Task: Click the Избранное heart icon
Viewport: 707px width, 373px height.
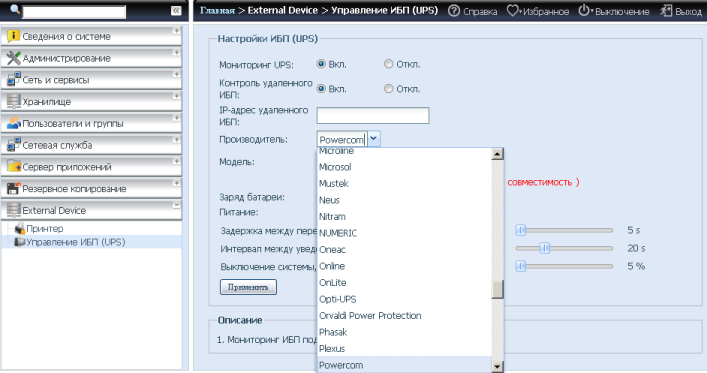Action: click(x=513, y=11)
